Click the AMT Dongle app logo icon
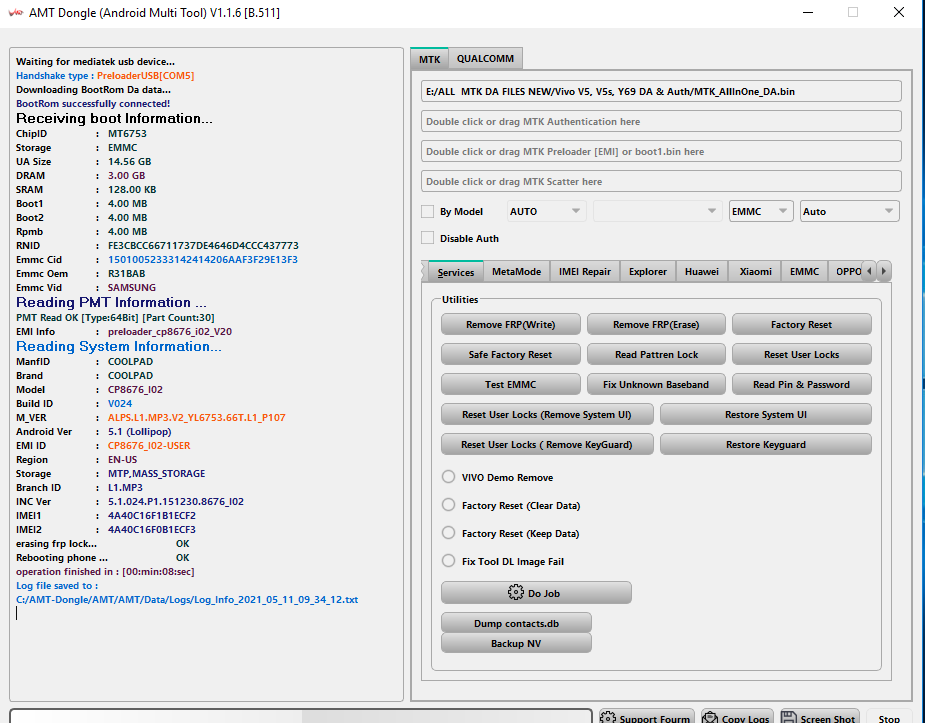The height and width of the screenshot is (723, 925). pyautogui.click(x=15, y=12)
